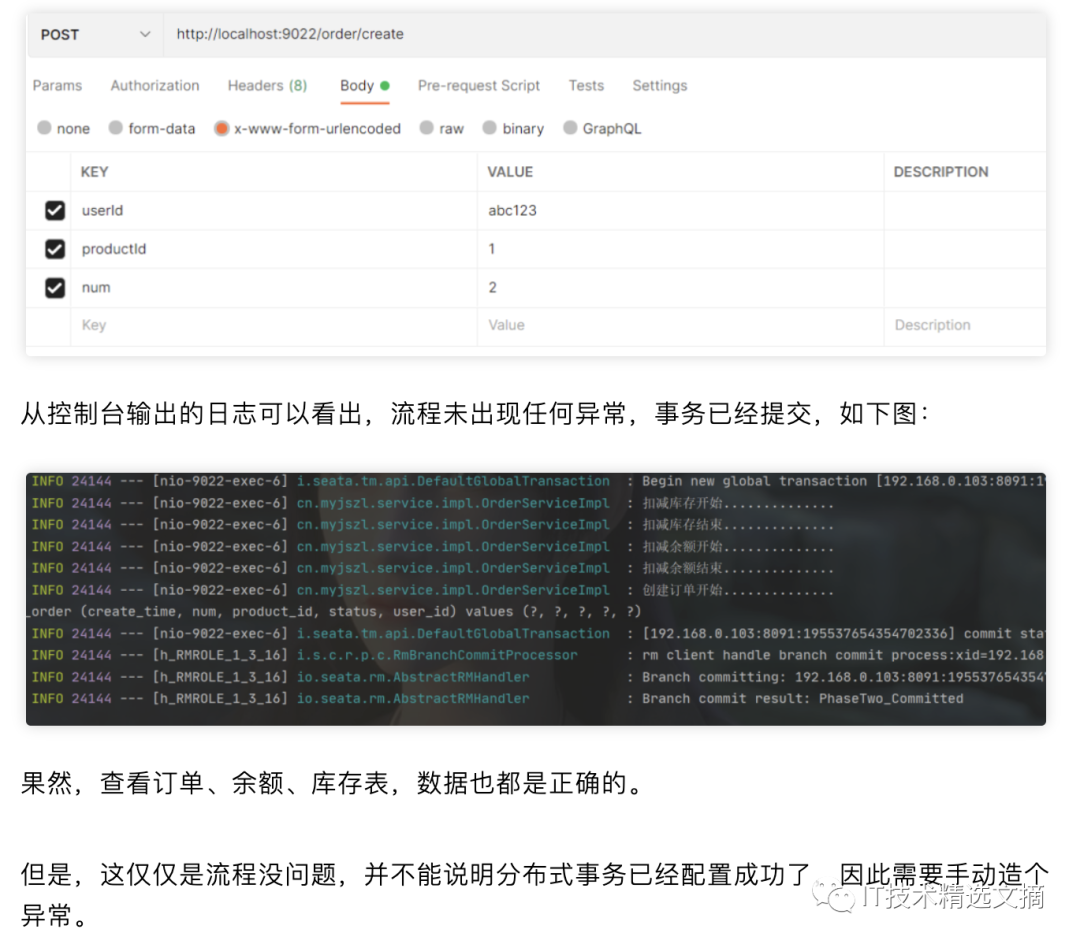The width and height of the screenshot is (1080, 944).
Task: Select the Body tab
Action: tap(364, 85)
